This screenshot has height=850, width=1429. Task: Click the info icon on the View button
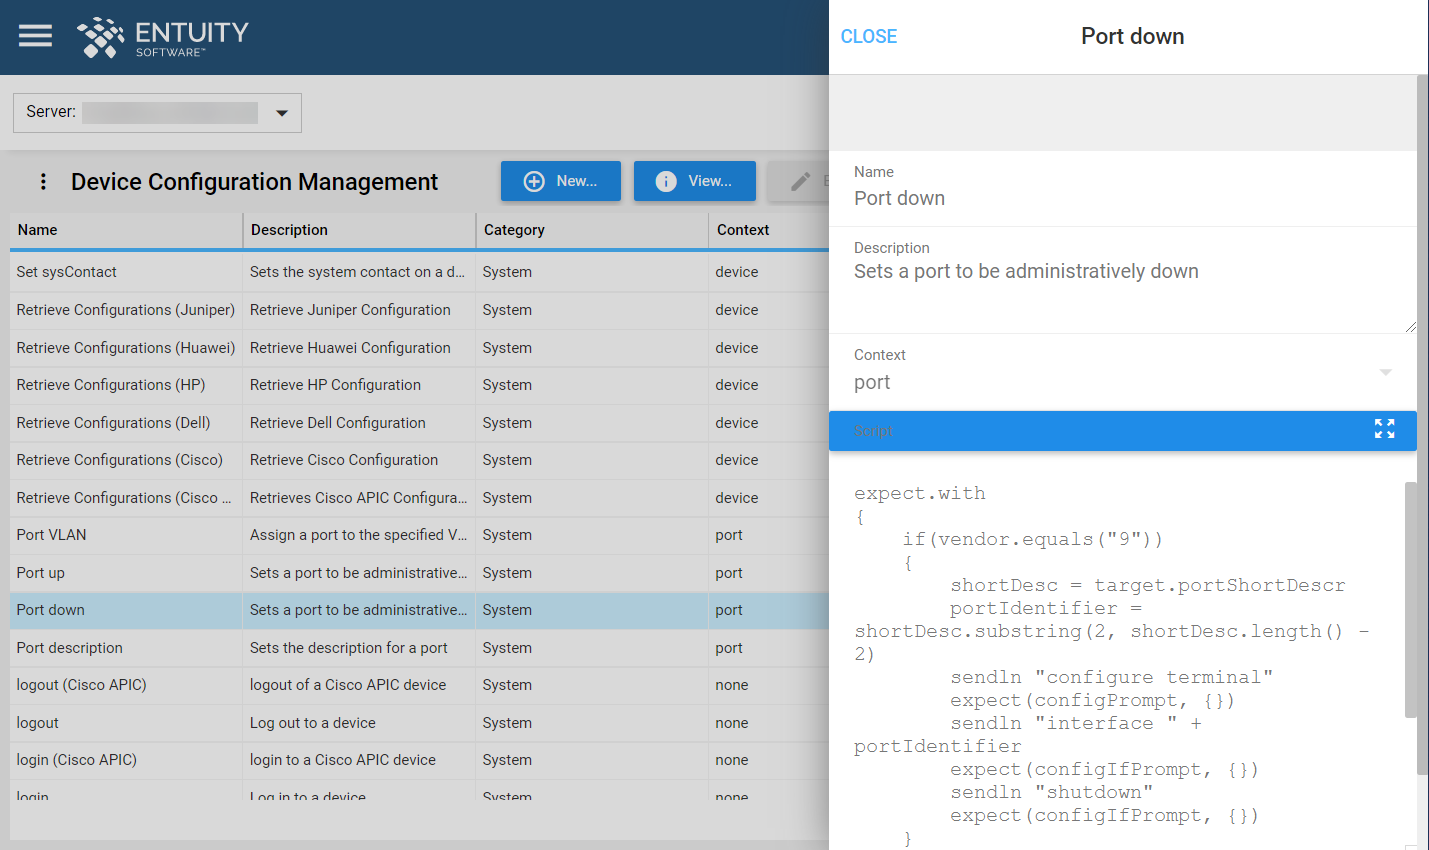click(664, 181)
